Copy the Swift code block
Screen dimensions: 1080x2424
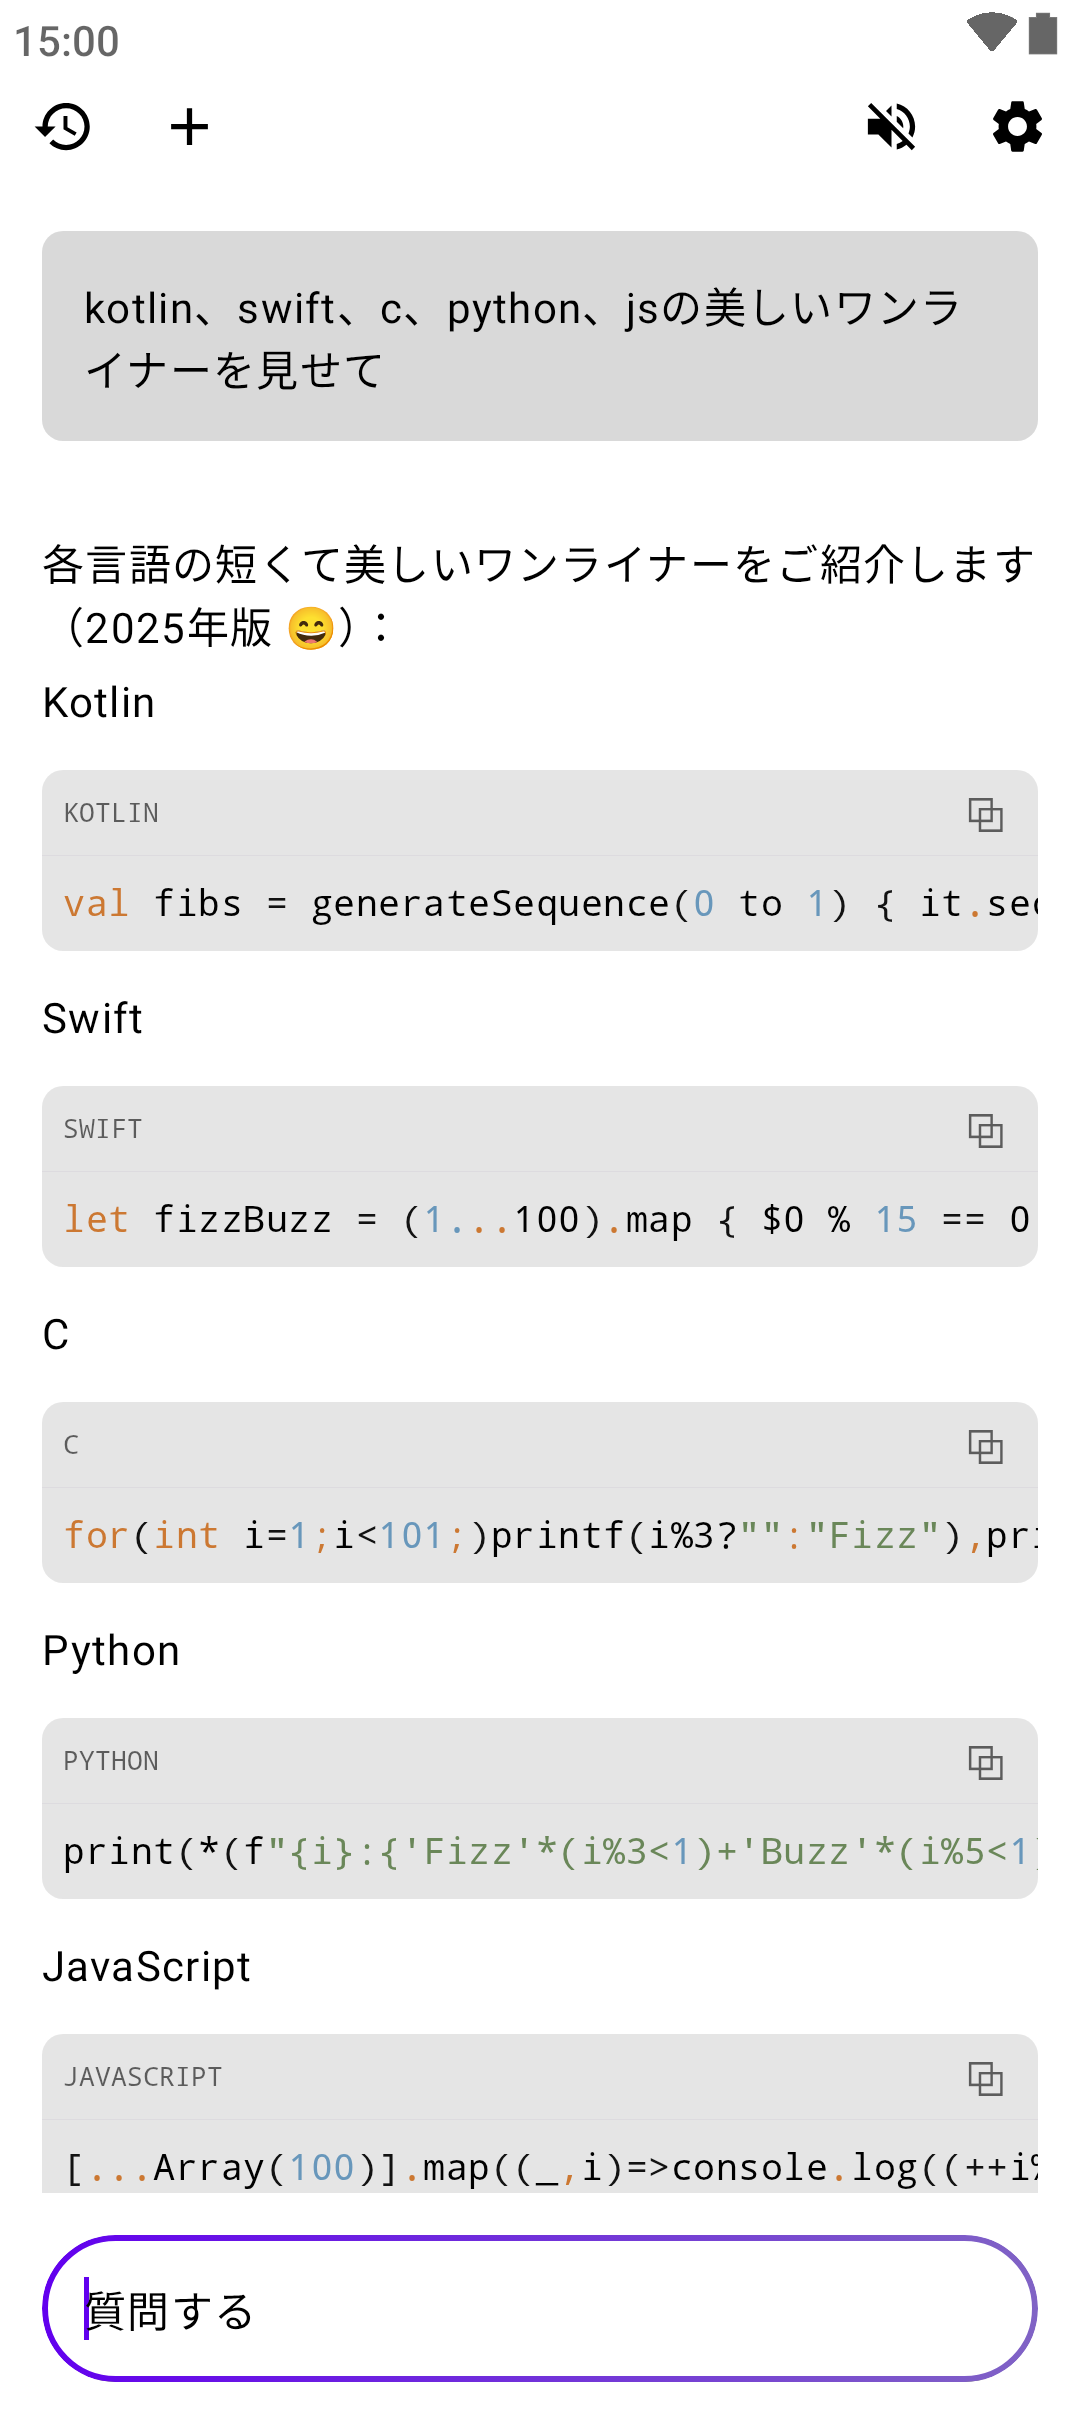[x=985, y=1130]
